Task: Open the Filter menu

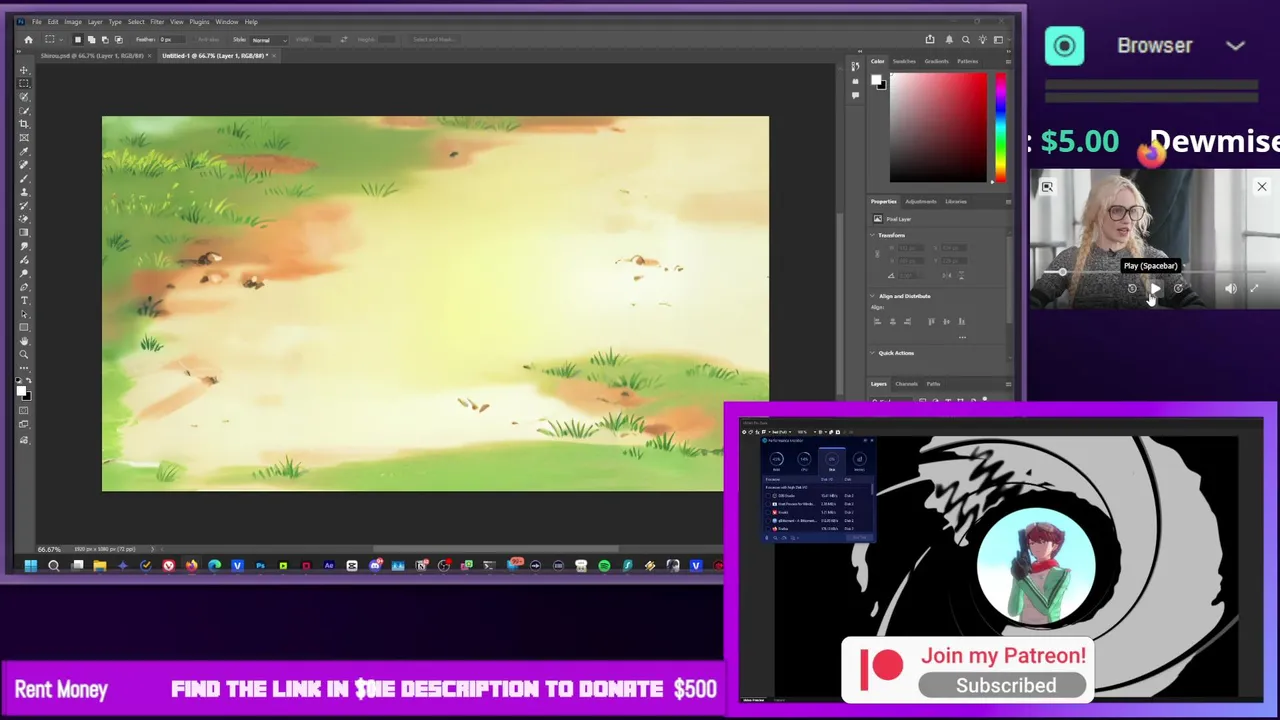Action: click(x=157, y=22)
